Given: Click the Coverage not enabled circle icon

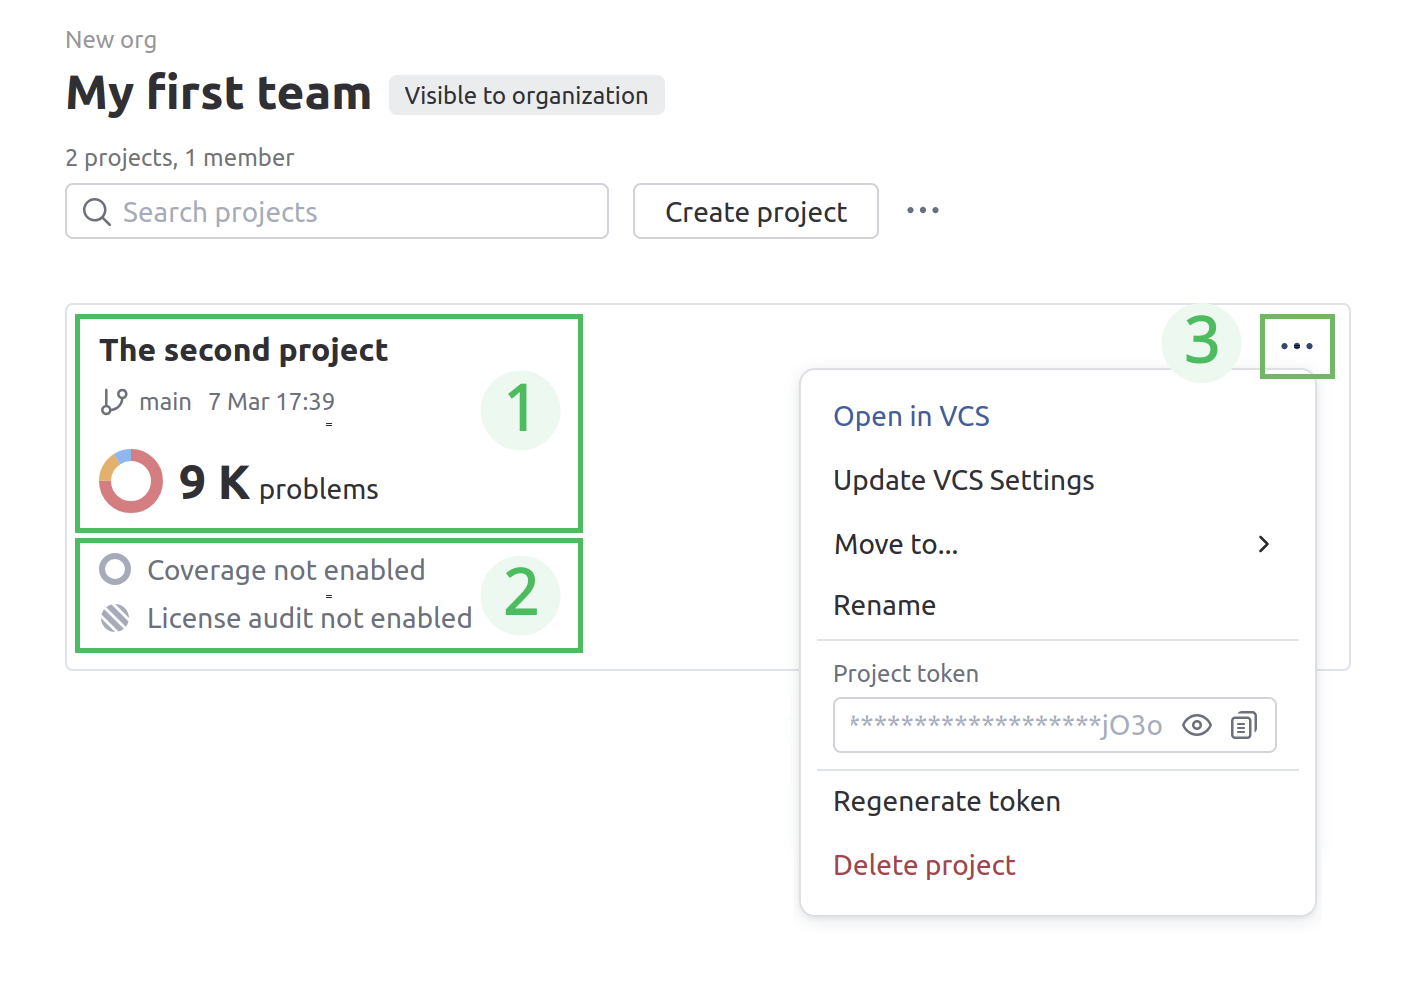Looking at the screenshot, I should click(115, 569).
